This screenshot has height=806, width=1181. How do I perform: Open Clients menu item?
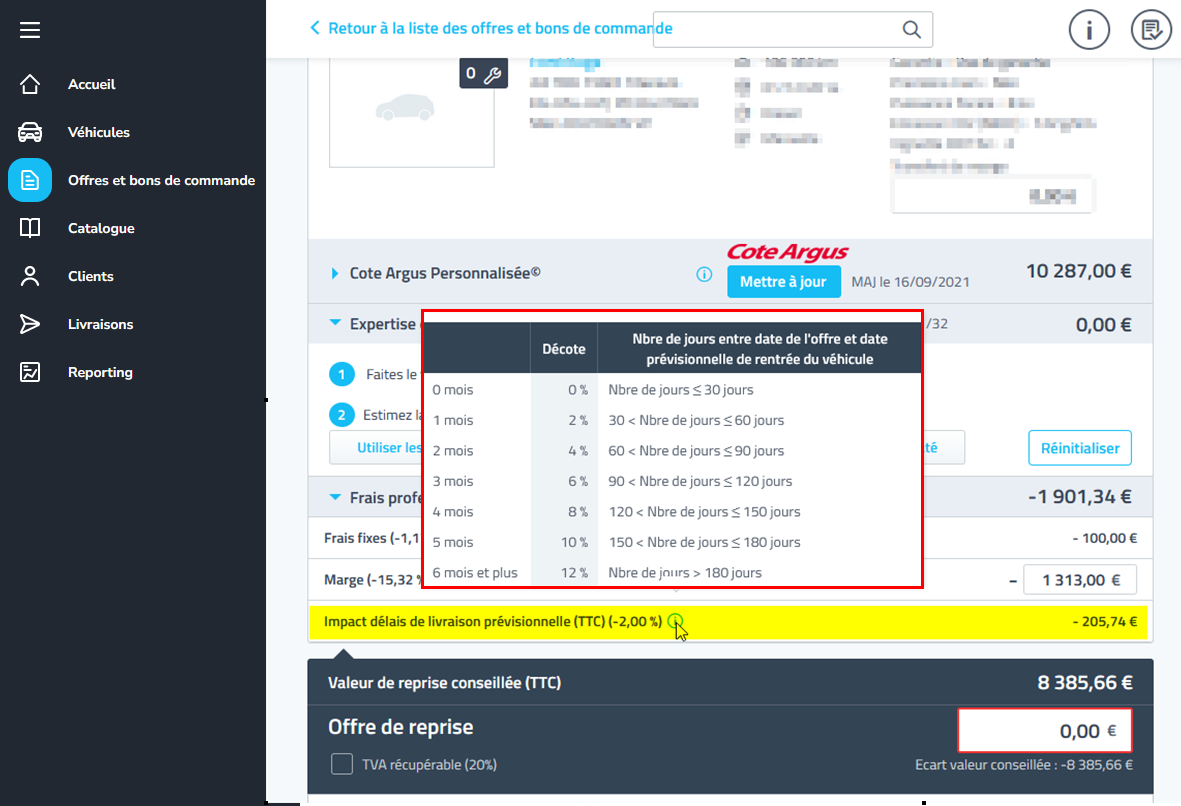tap(90, 276)
